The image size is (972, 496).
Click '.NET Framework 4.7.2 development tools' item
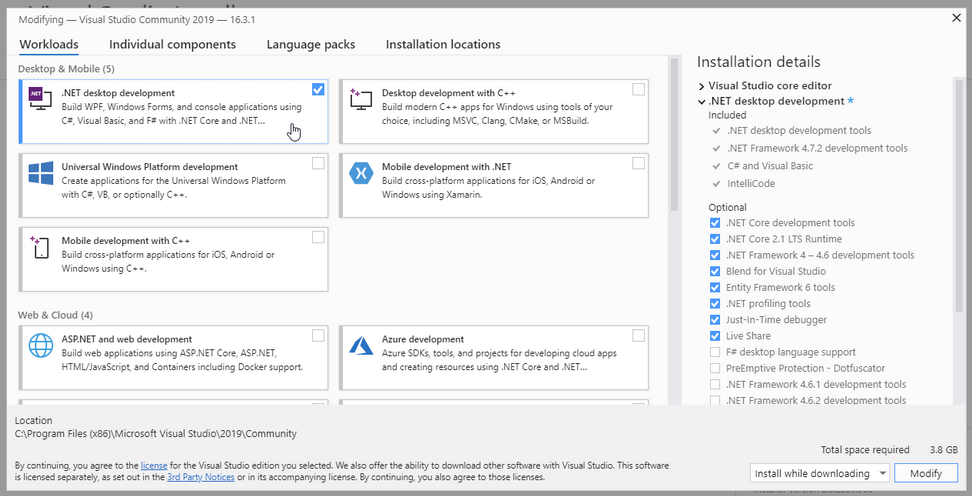point(817,149)
